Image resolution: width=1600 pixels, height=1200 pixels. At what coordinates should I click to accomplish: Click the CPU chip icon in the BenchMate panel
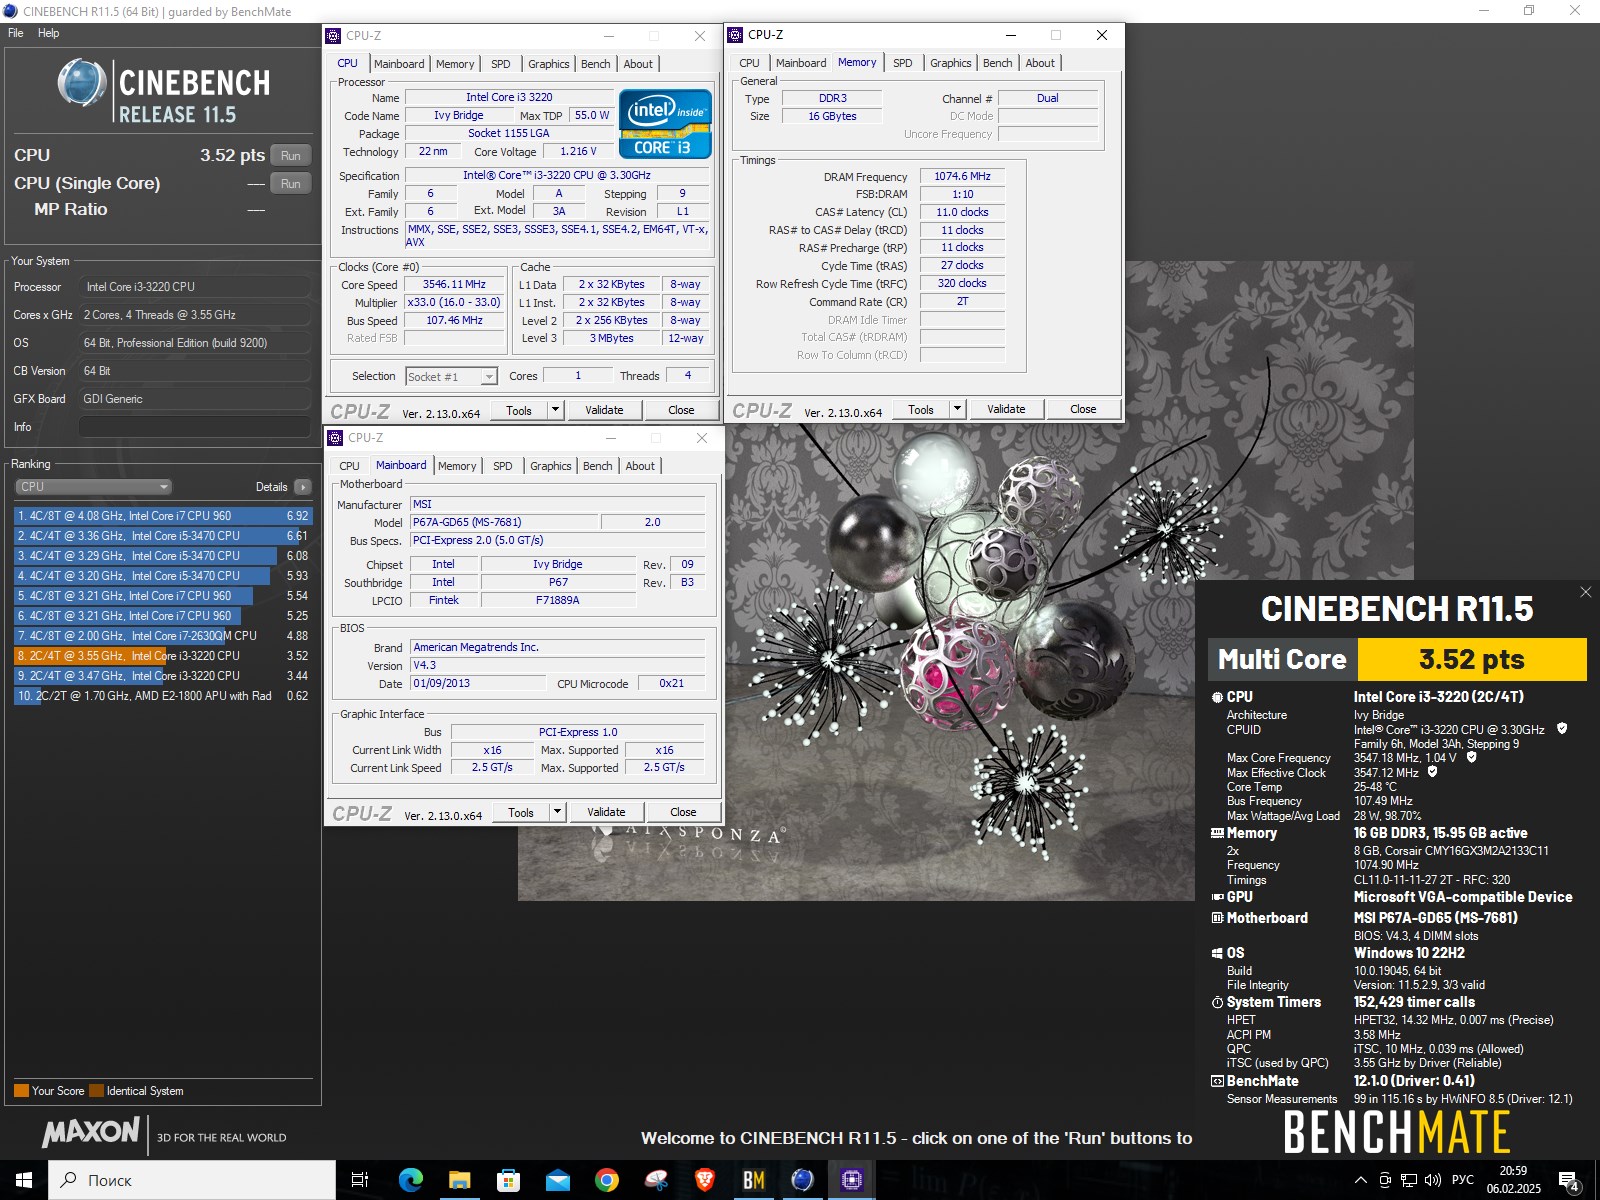click(1217, 697)
